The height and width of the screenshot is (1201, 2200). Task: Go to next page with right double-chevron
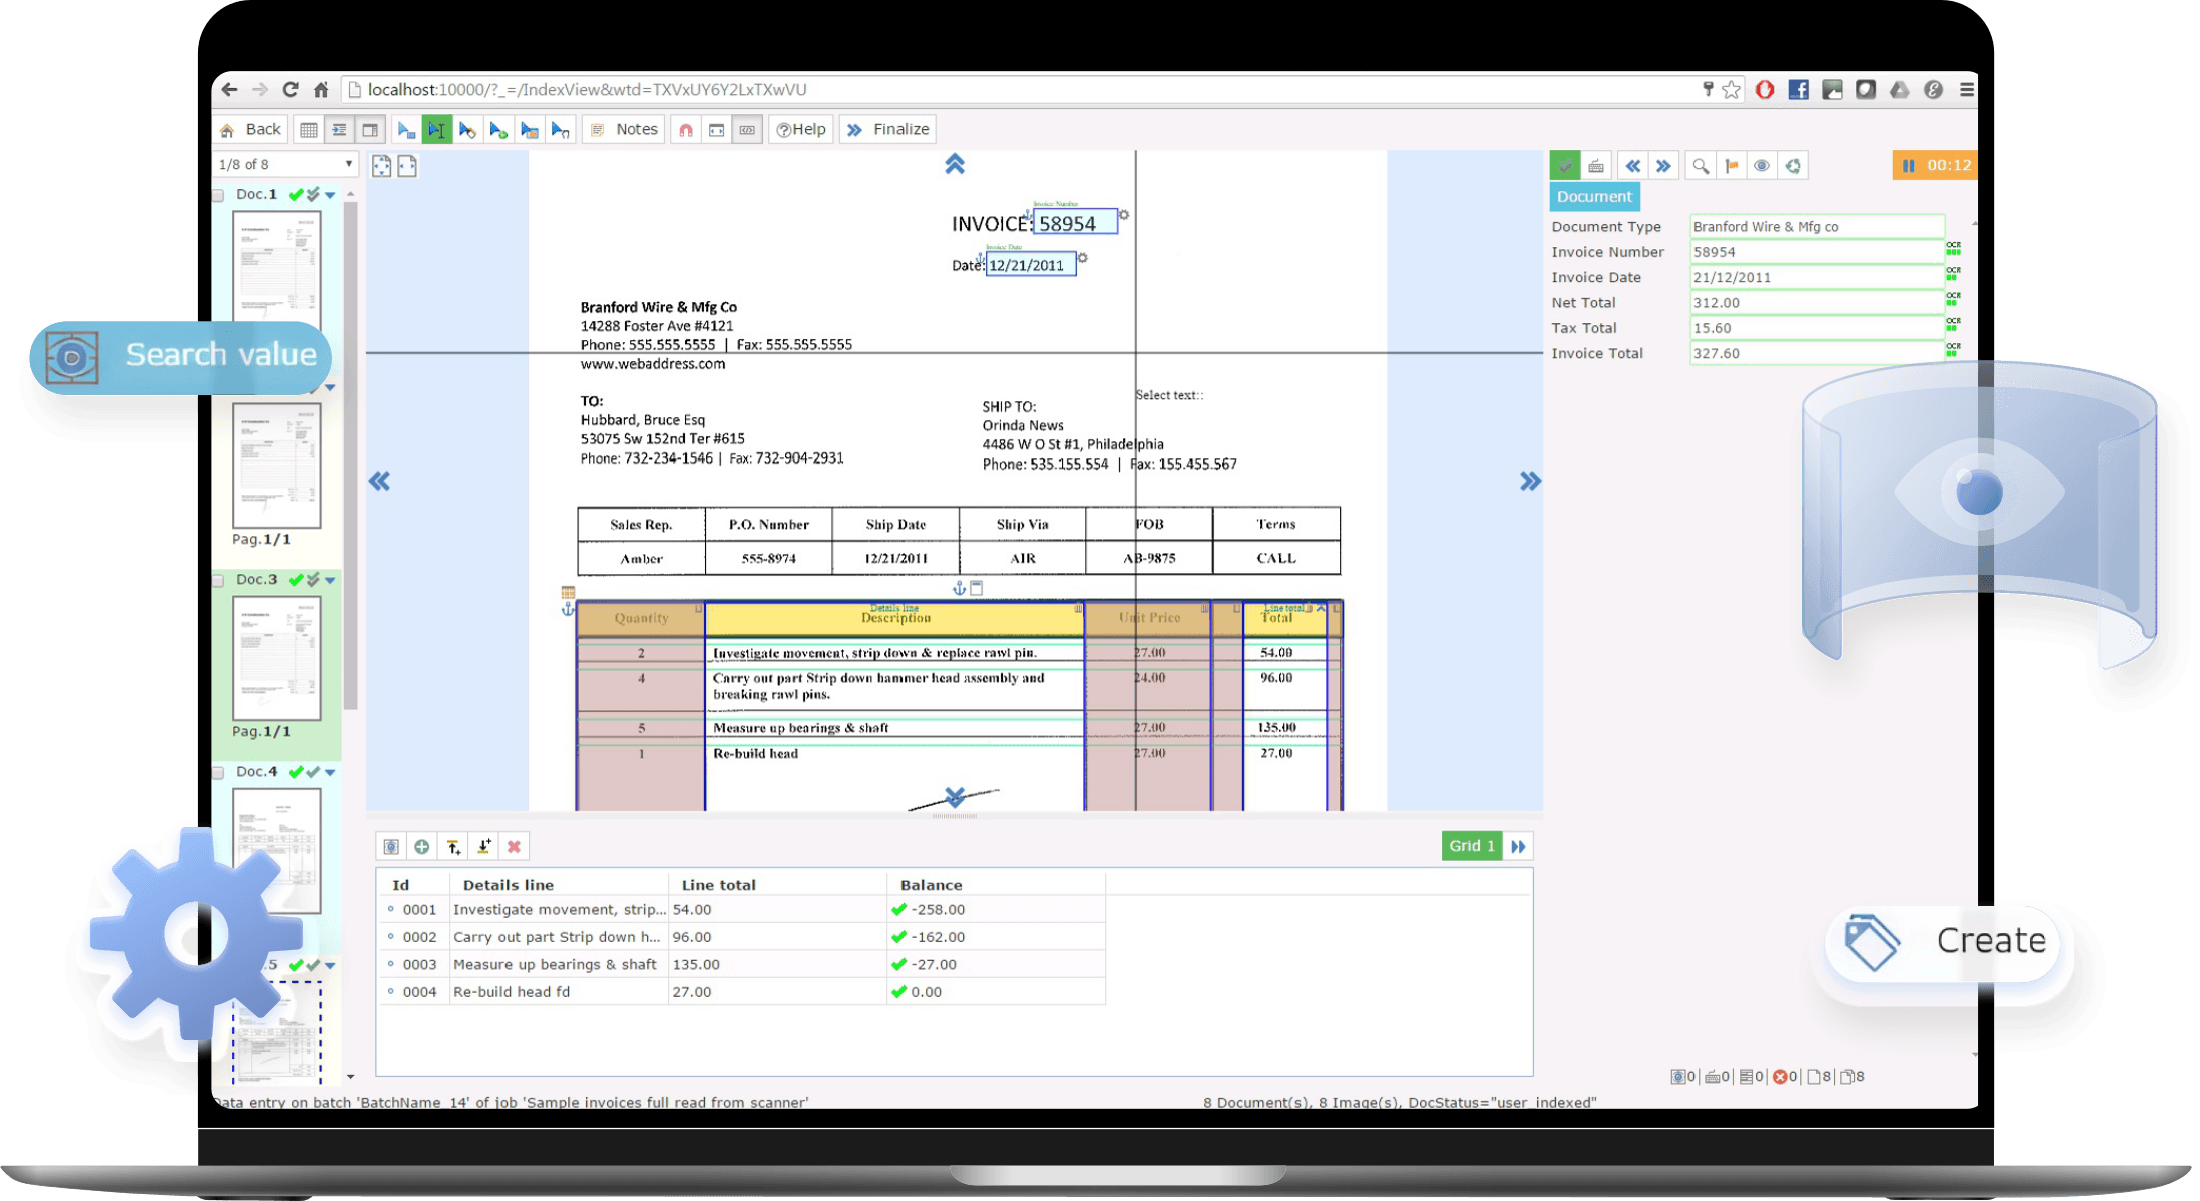coord(1530,482)
